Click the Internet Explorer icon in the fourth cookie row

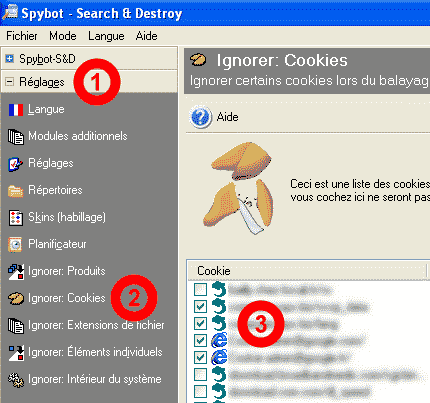(219, 340)
